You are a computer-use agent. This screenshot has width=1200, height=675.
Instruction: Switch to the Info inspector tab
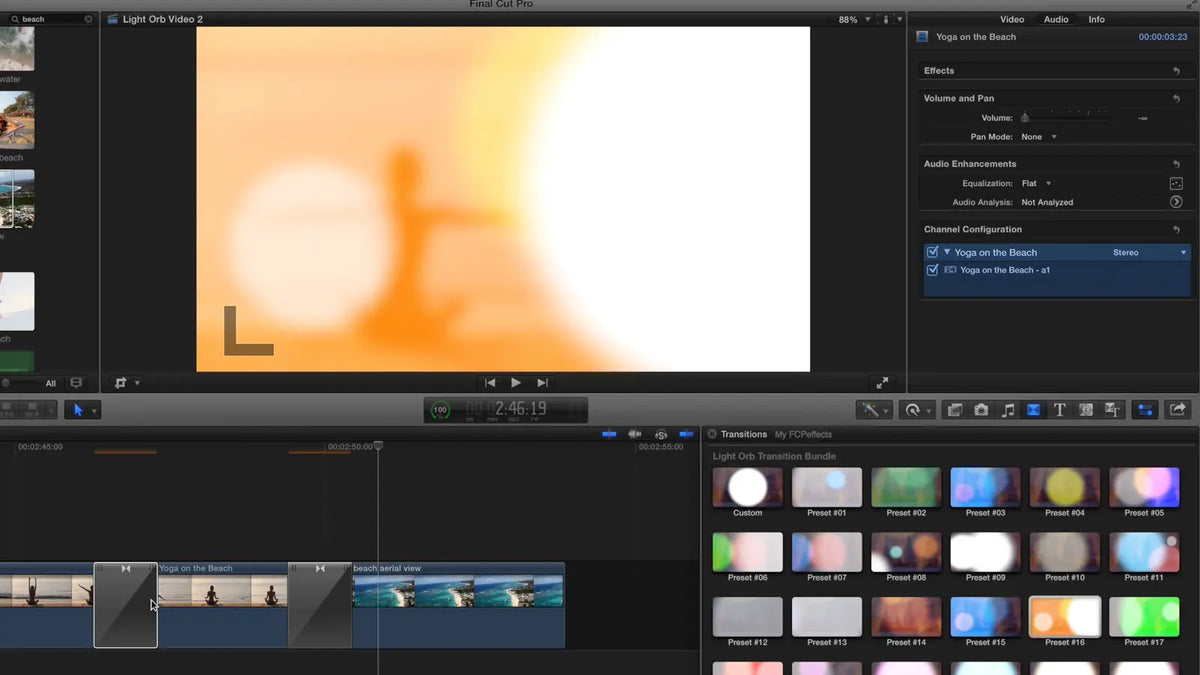click(x=1097, y=19)
